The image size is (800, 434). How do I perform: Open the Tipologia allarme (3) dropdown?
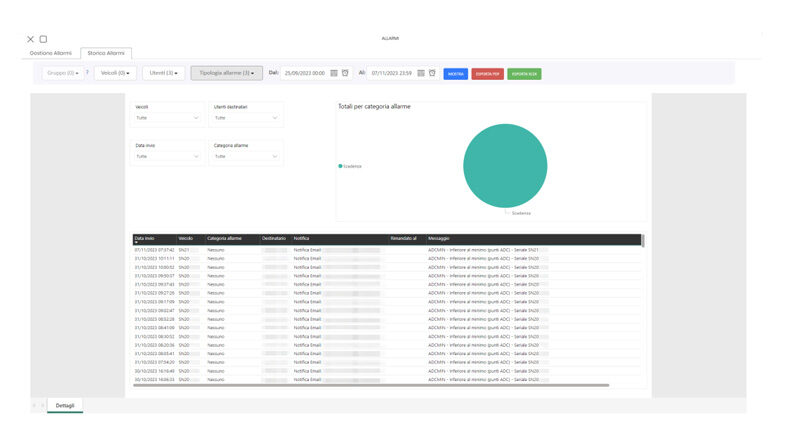[x=227, y=73]
